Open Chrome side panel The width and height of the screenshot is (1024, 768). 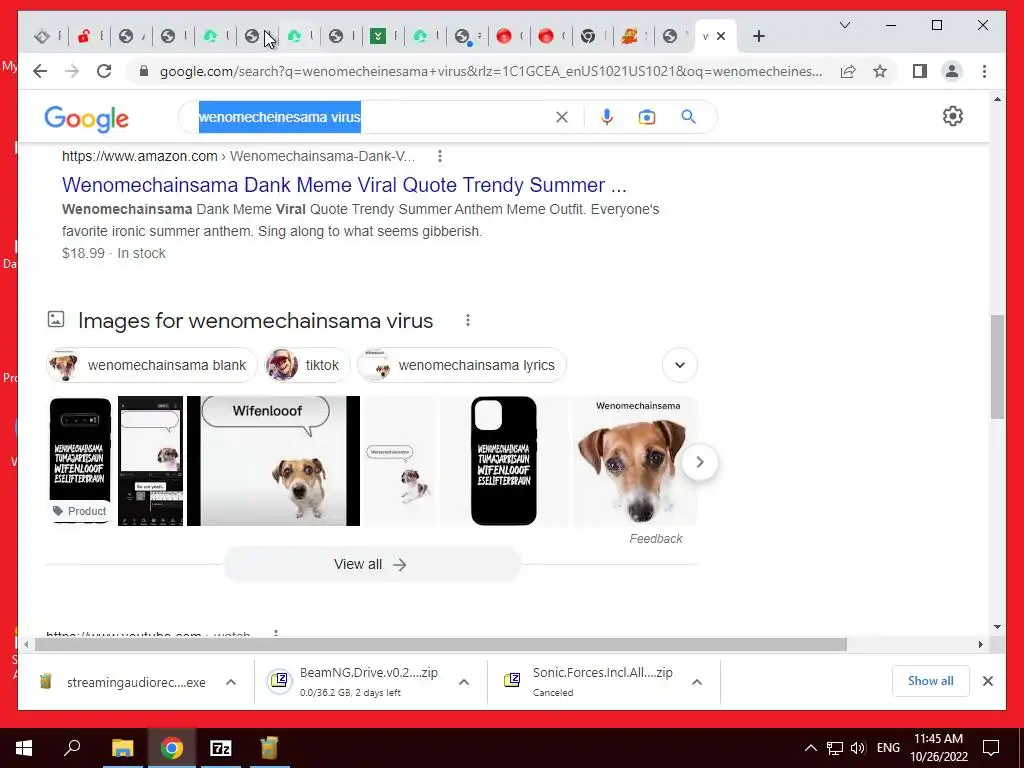pos(920,71)
